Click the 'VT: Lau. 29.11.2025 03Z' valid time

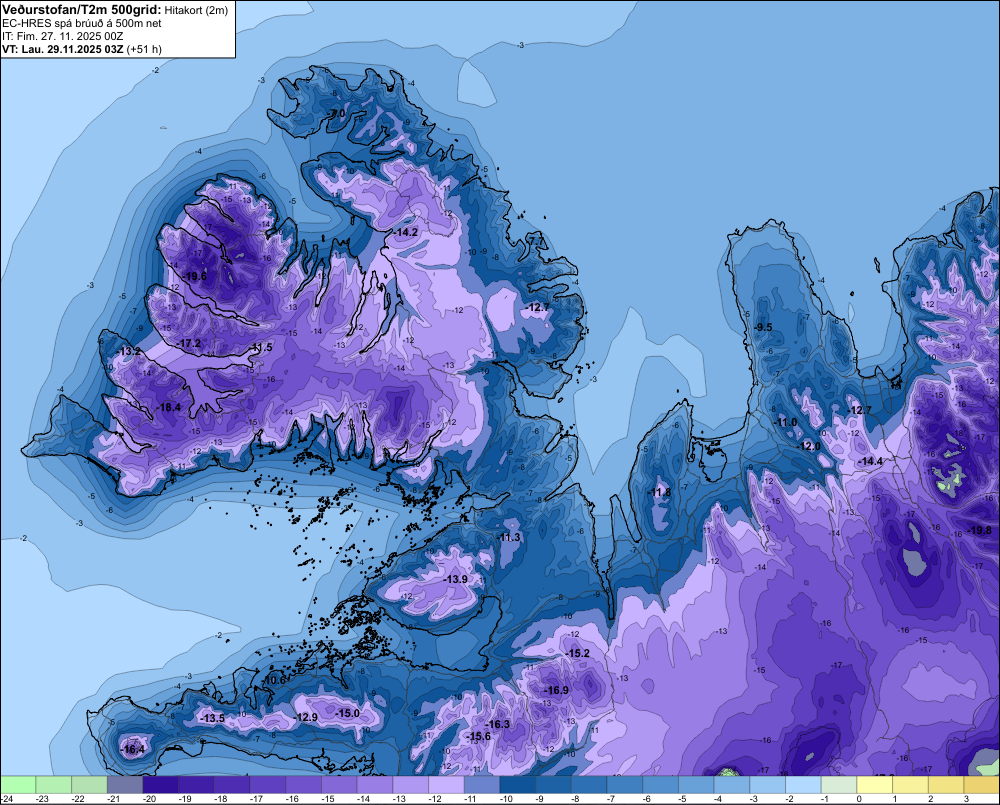(62, 49)
